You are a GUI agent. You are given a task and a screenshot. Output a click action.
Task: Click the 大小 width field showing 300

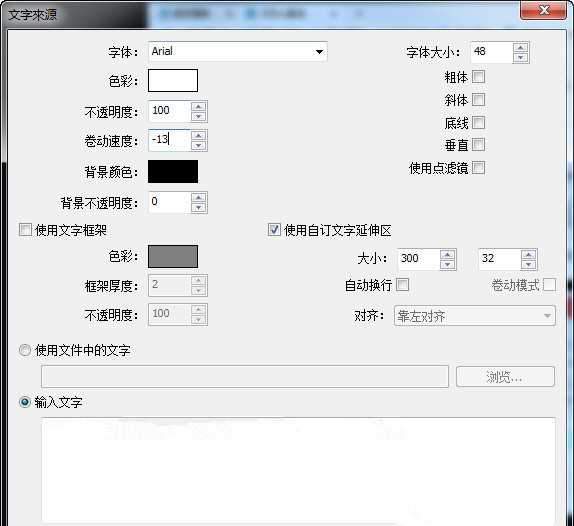click(419, 259)
